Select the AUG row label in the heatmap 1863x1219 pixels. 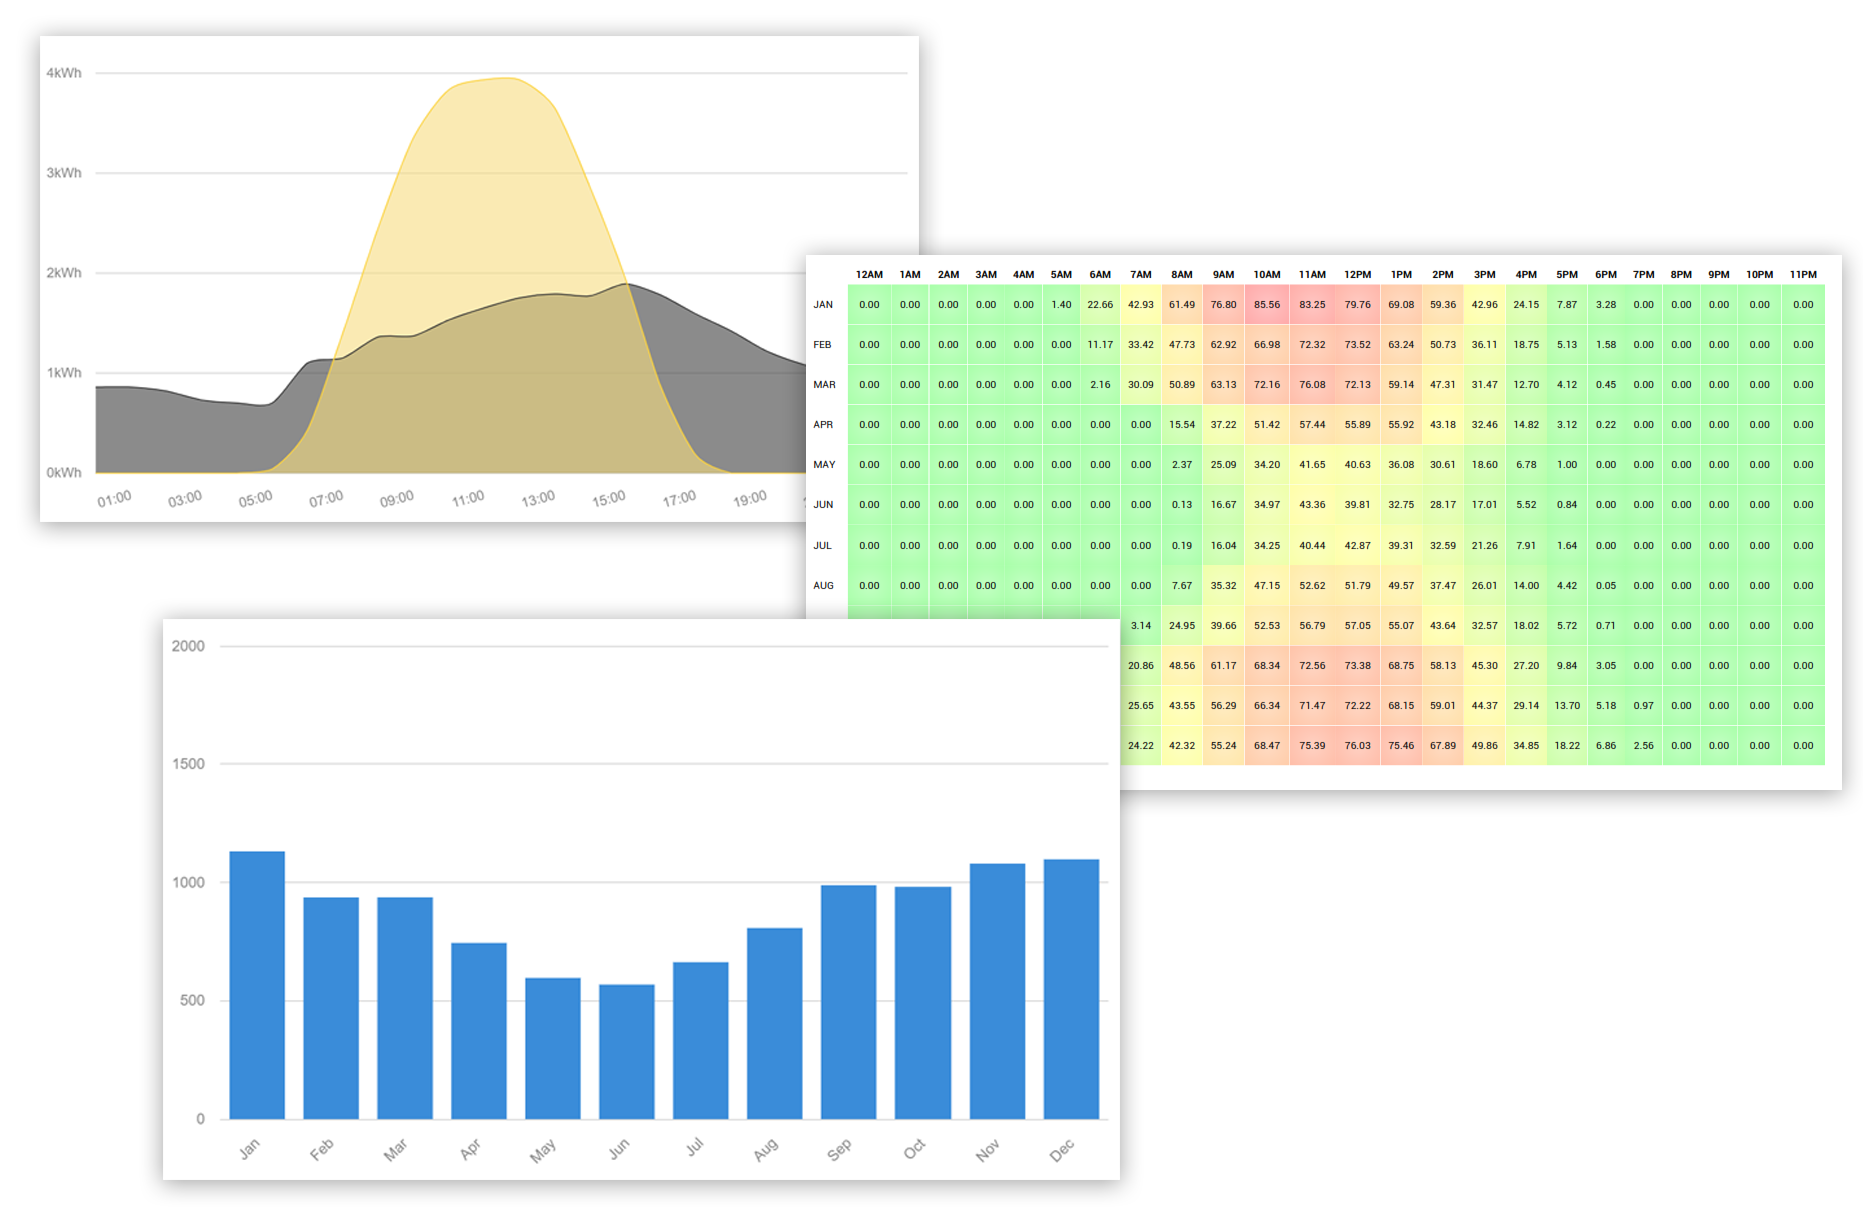[823, 585]
